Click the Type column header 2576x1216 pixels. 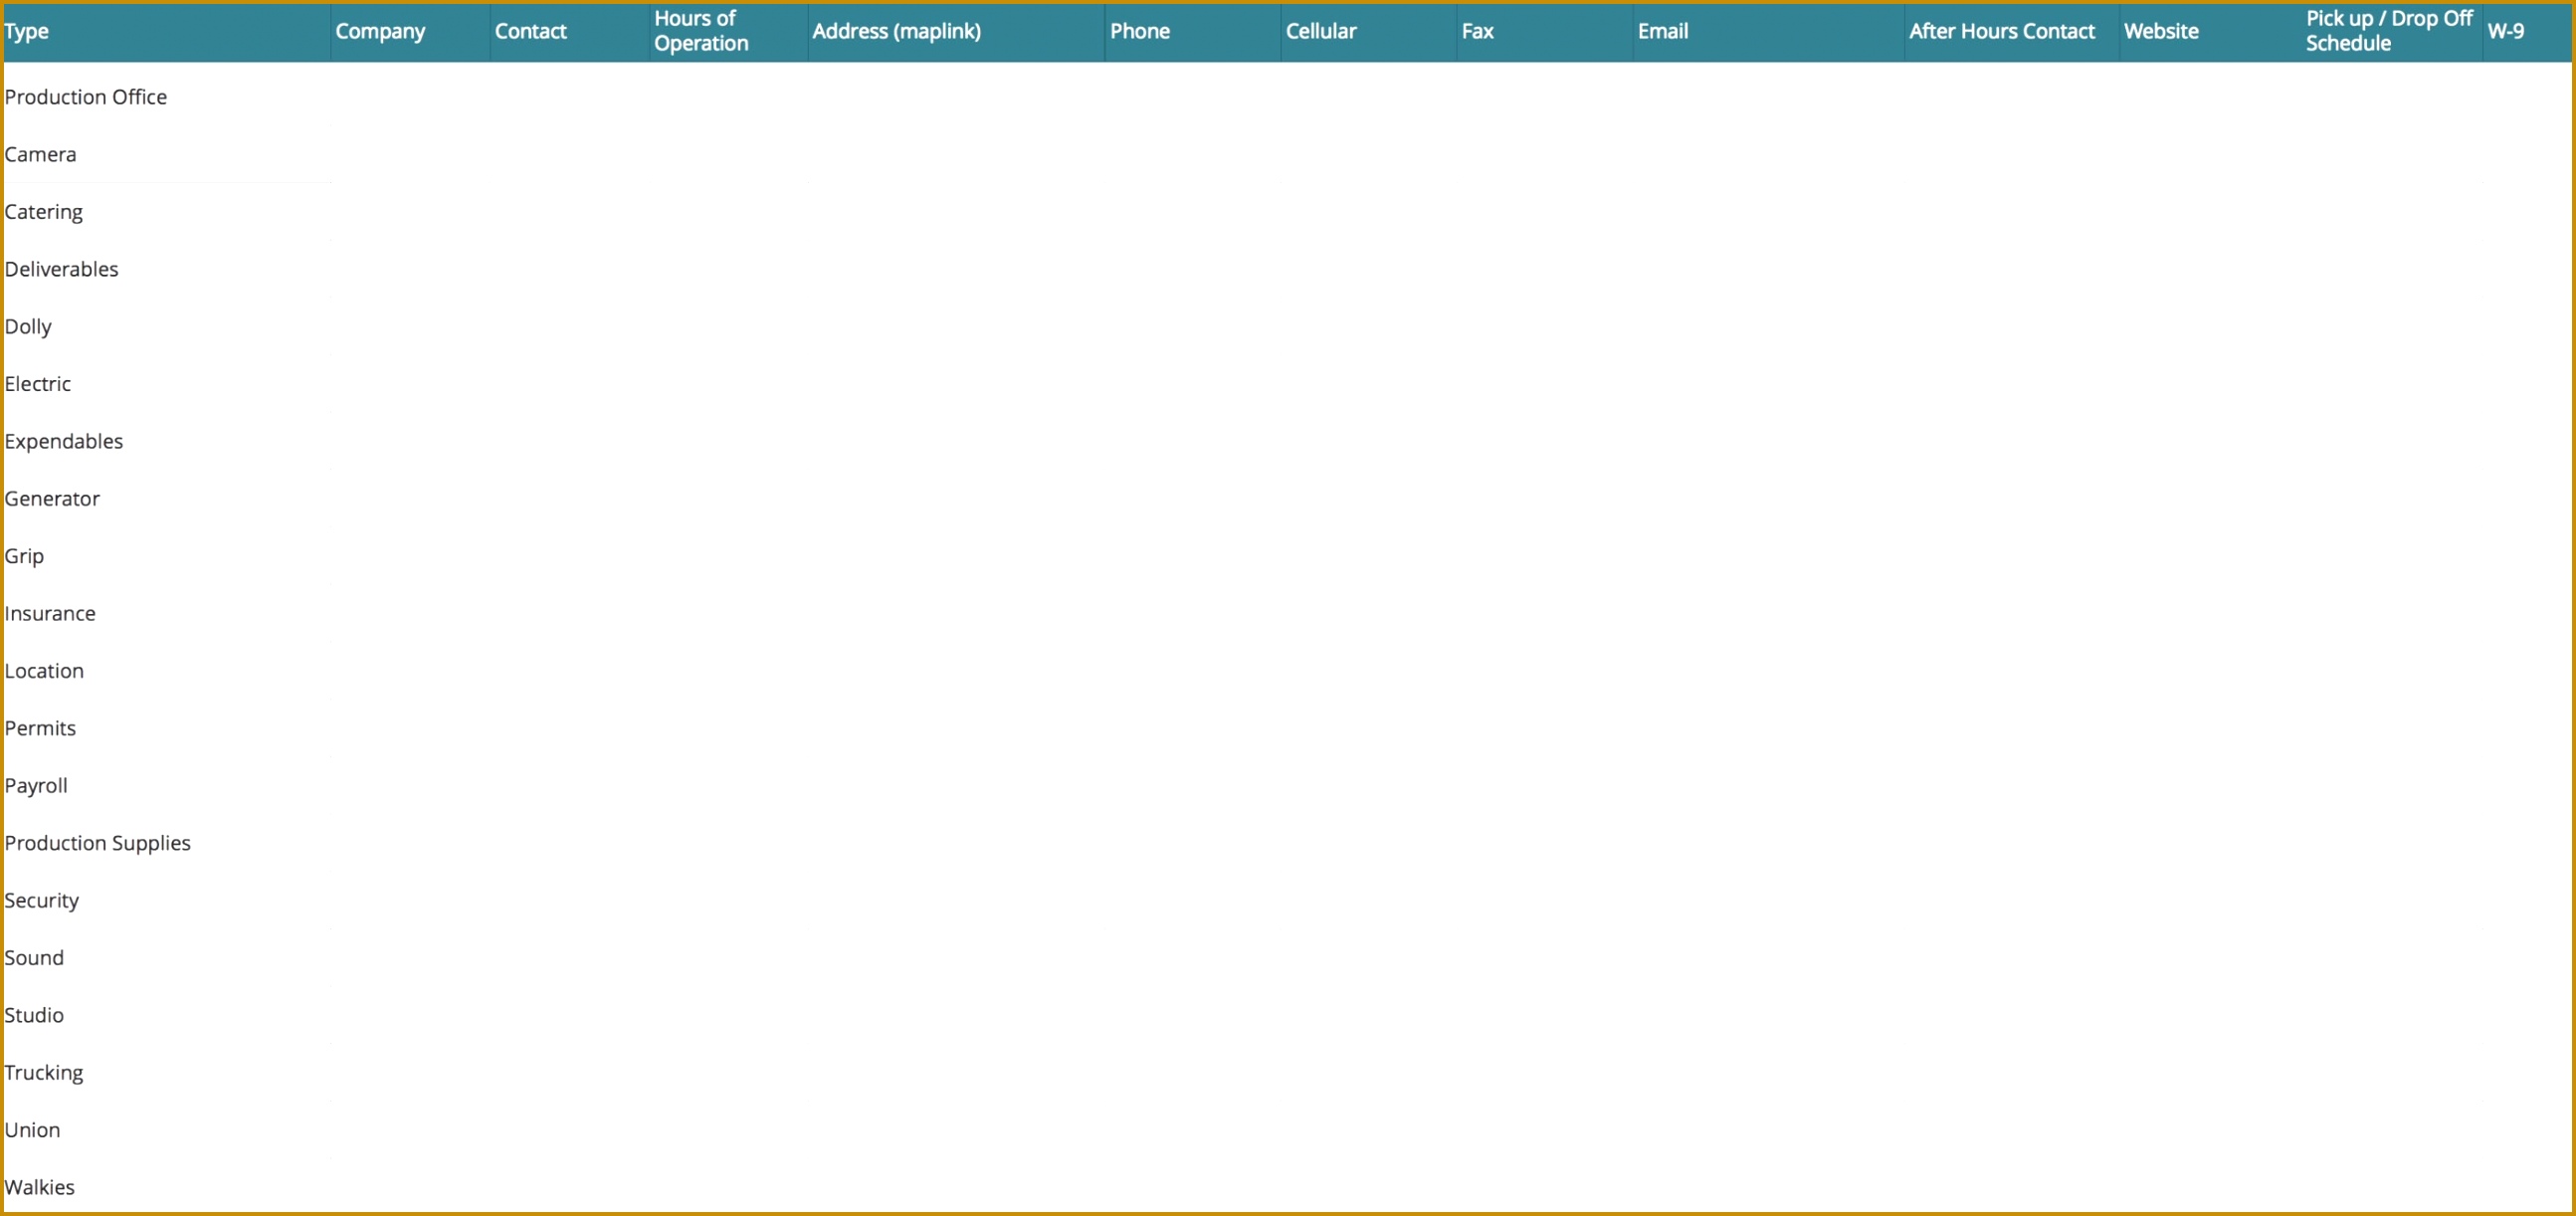[x=26, y=31]
